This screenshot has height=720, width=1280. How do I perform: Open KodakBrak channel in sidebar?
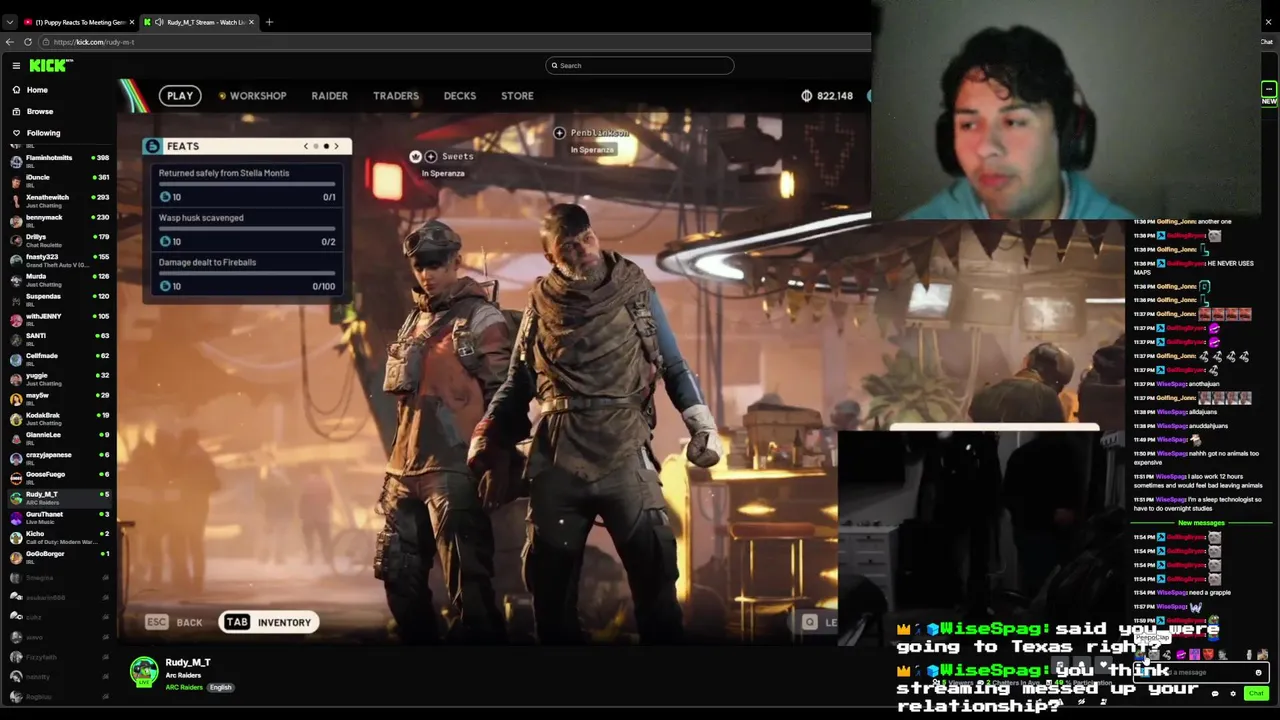[59, 417]
